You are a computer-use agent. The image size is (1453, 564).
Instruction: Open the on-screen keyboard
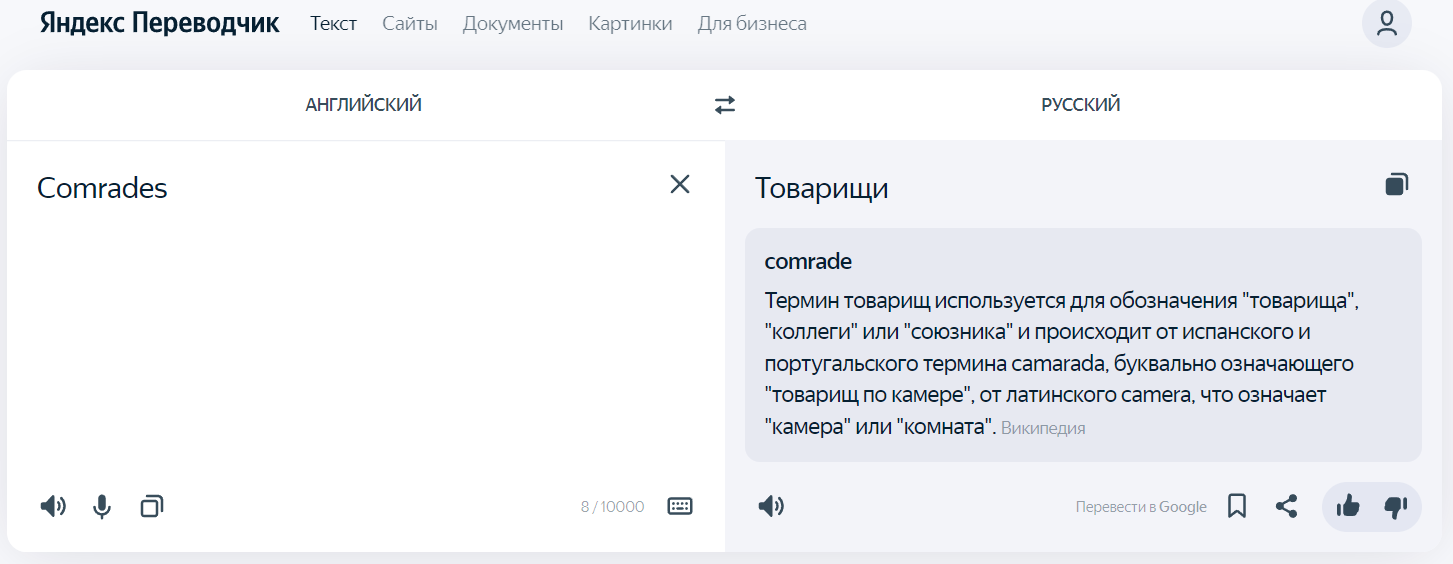coord(680,506)
